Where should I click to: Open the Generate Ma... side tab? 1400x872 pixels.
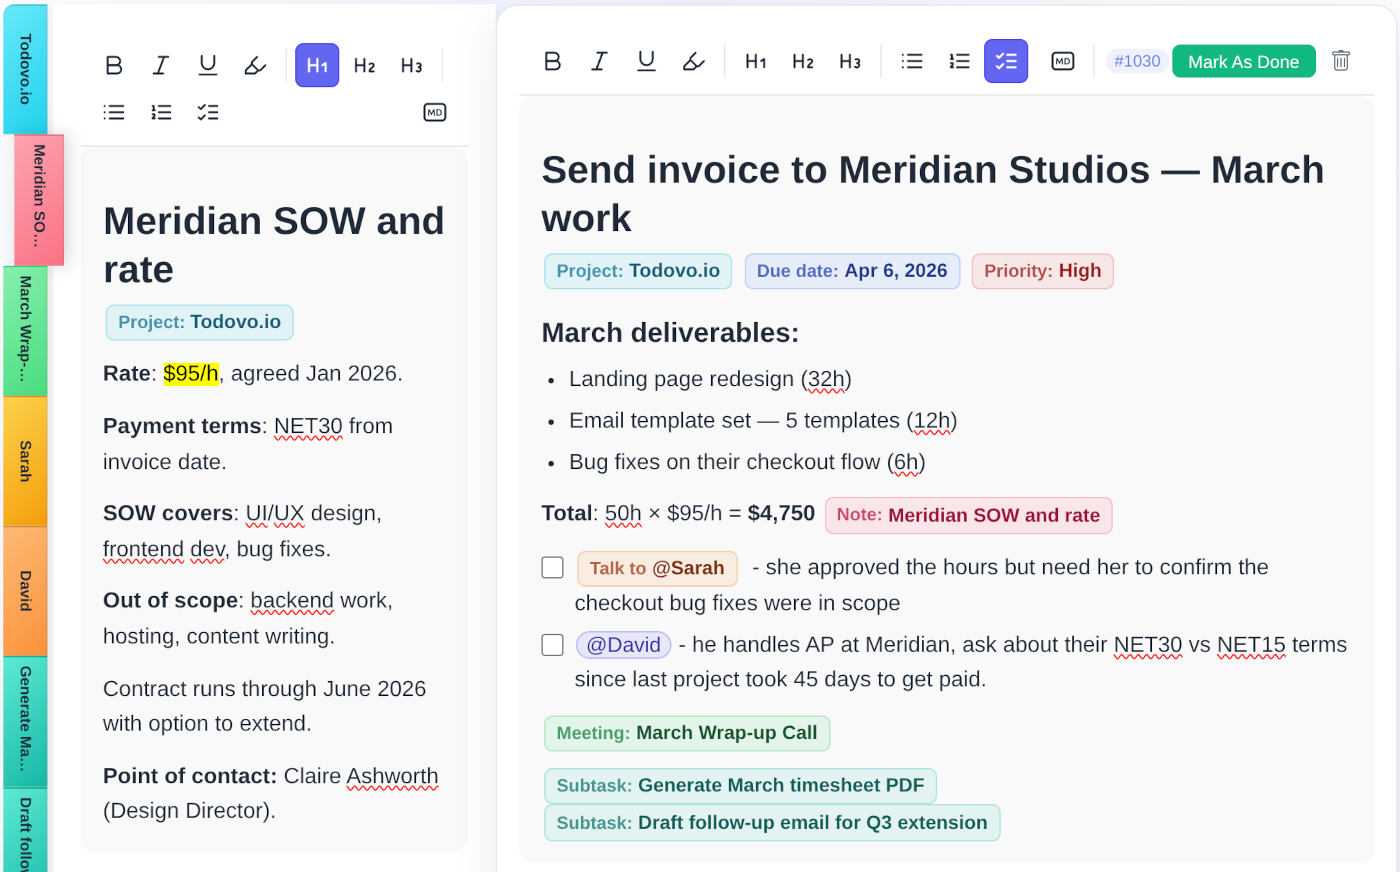click(x=25, y=722)
